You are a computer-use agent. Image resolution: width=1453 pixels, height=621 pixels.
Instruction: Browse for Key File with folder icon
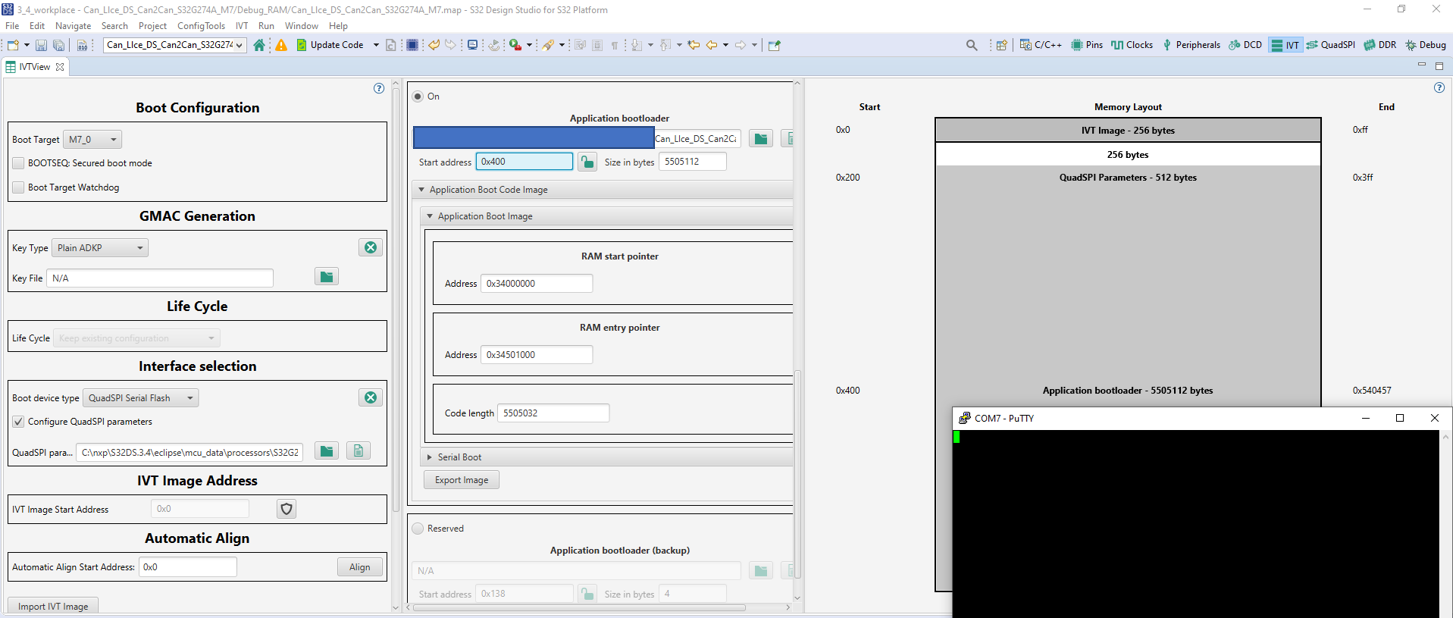tap(326, 277)
